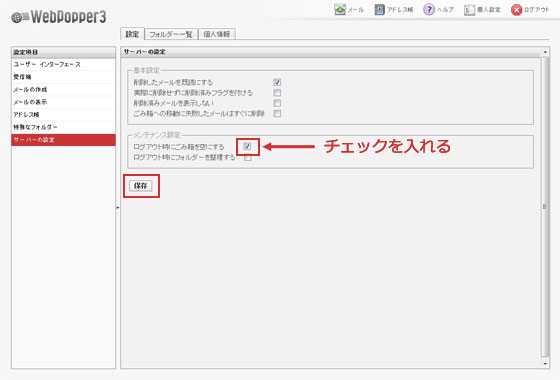Select アドレス帳 in the settings list

[63, 114]
